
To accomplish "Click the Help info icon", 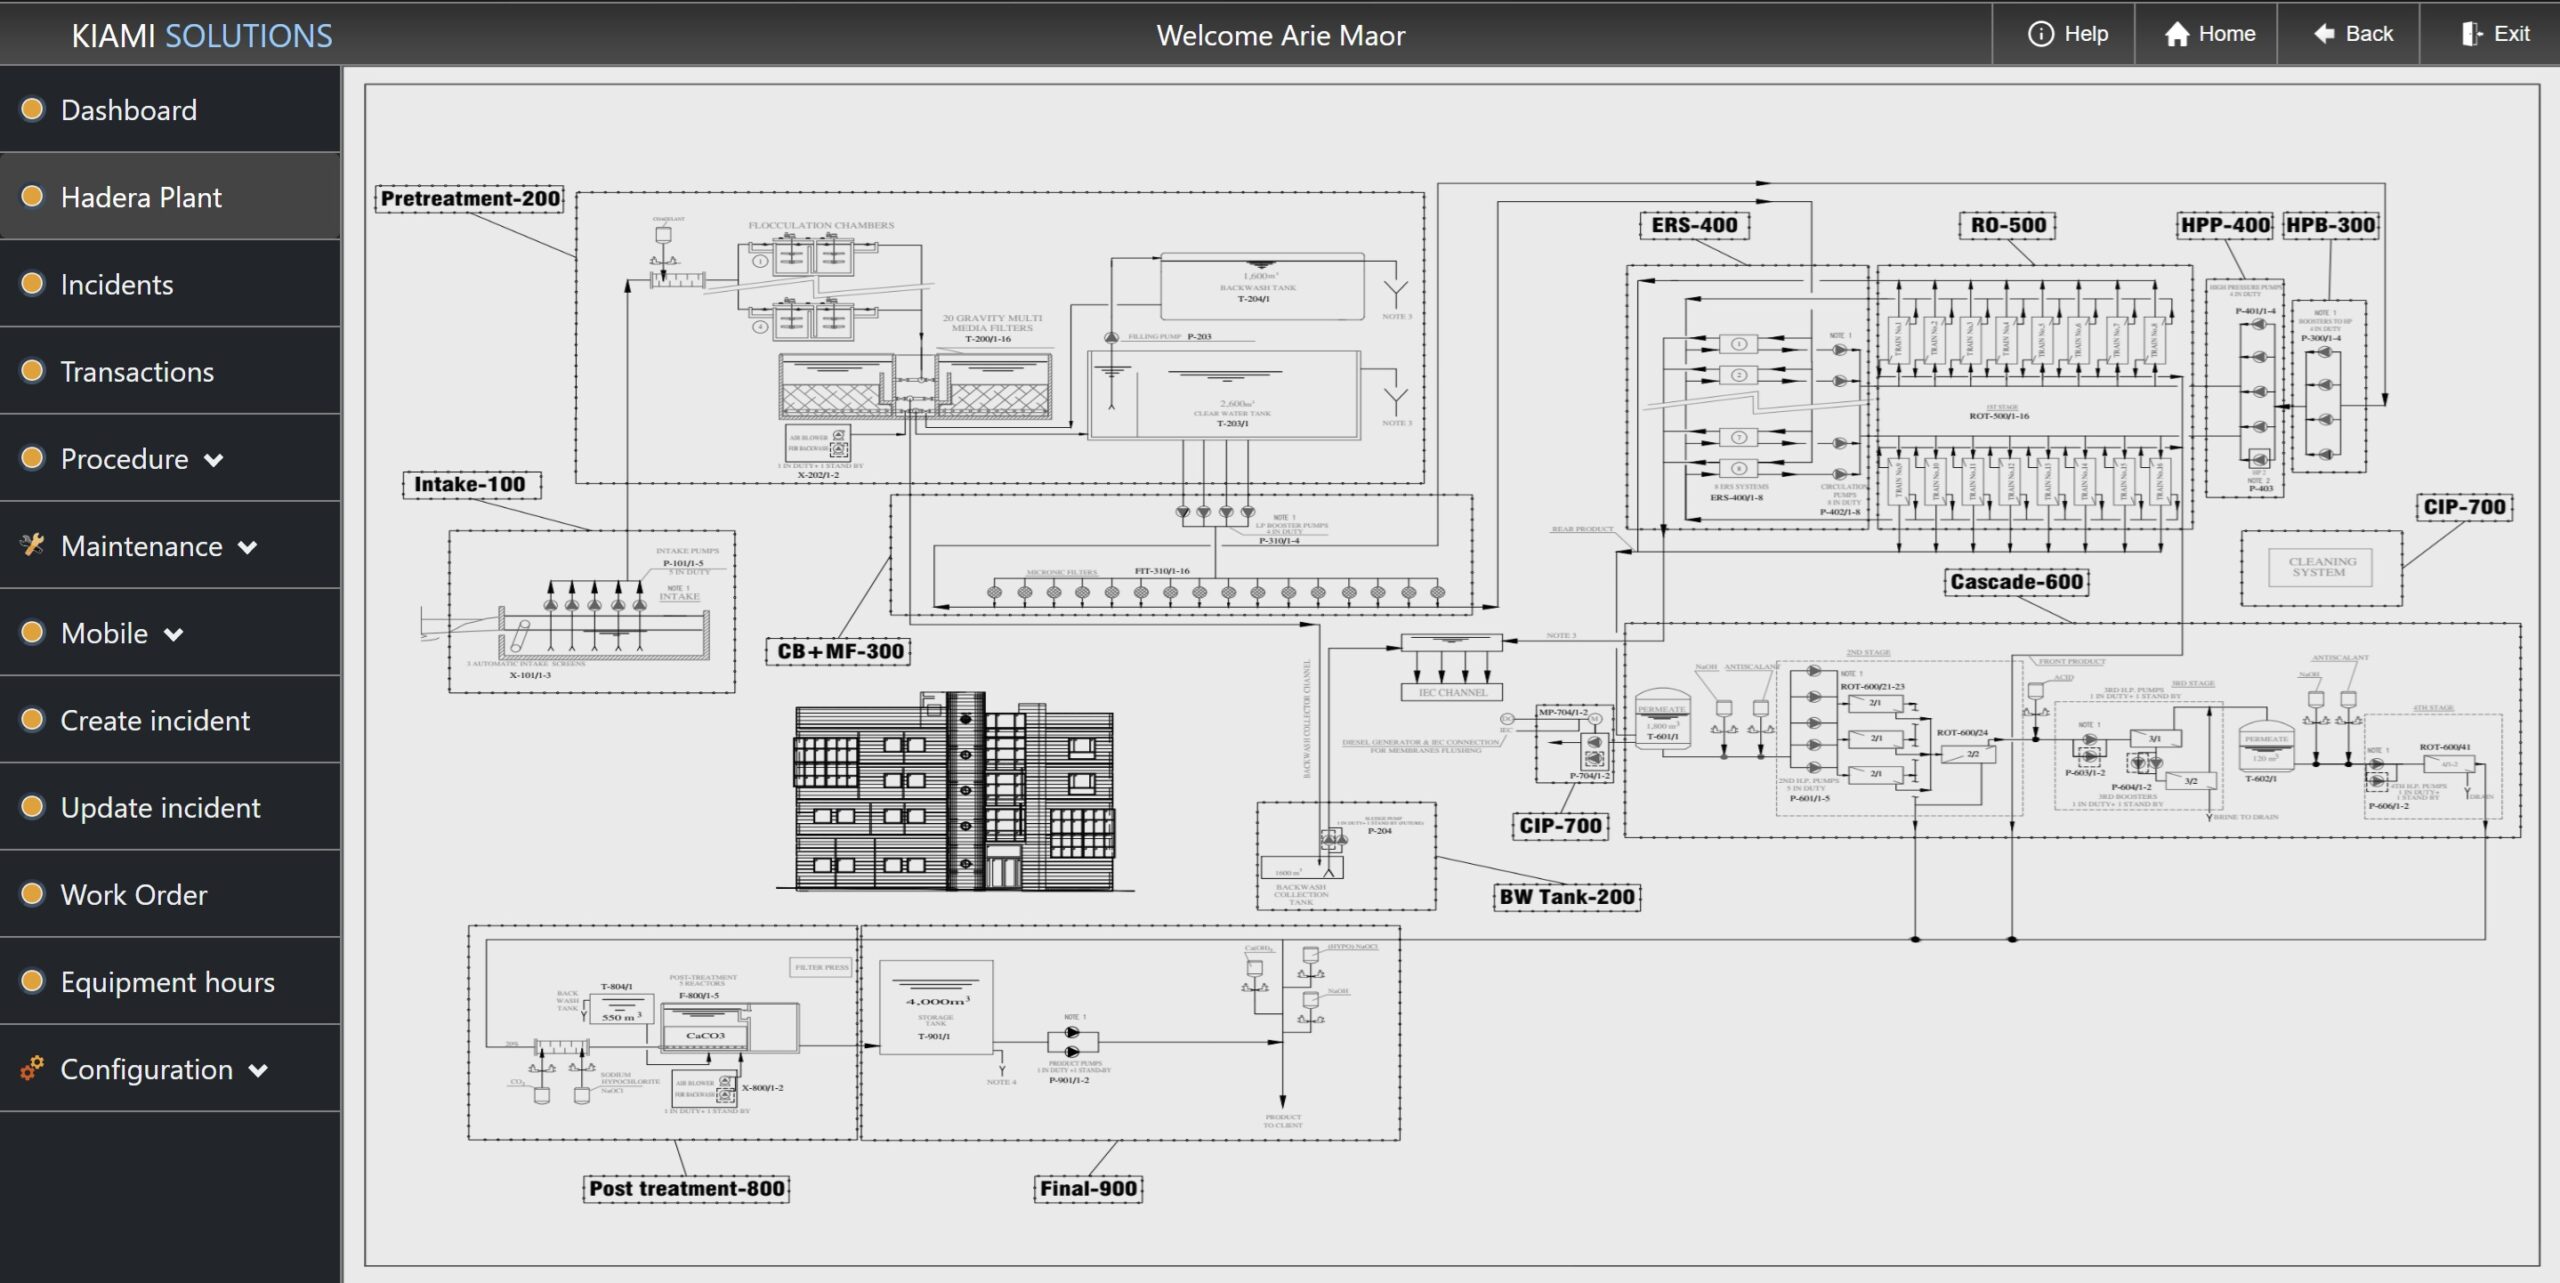I will click(x=2040, y=34).
